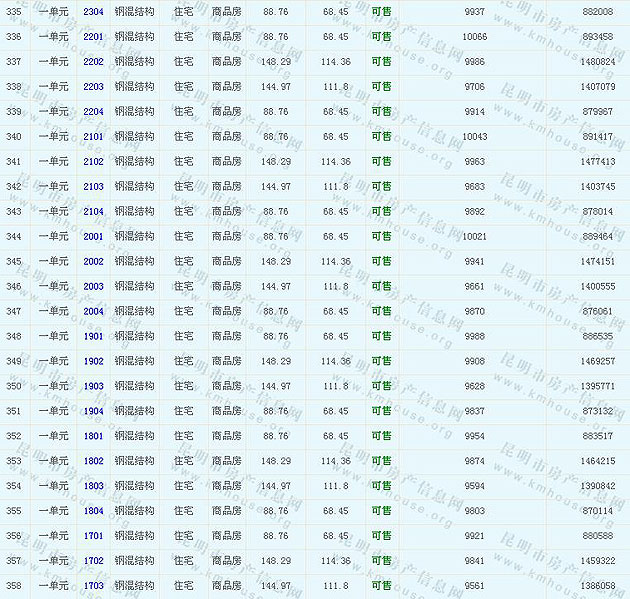The image size is (630, 599).
Task: Open room 2201 details link
Action: tap(93, 36)
